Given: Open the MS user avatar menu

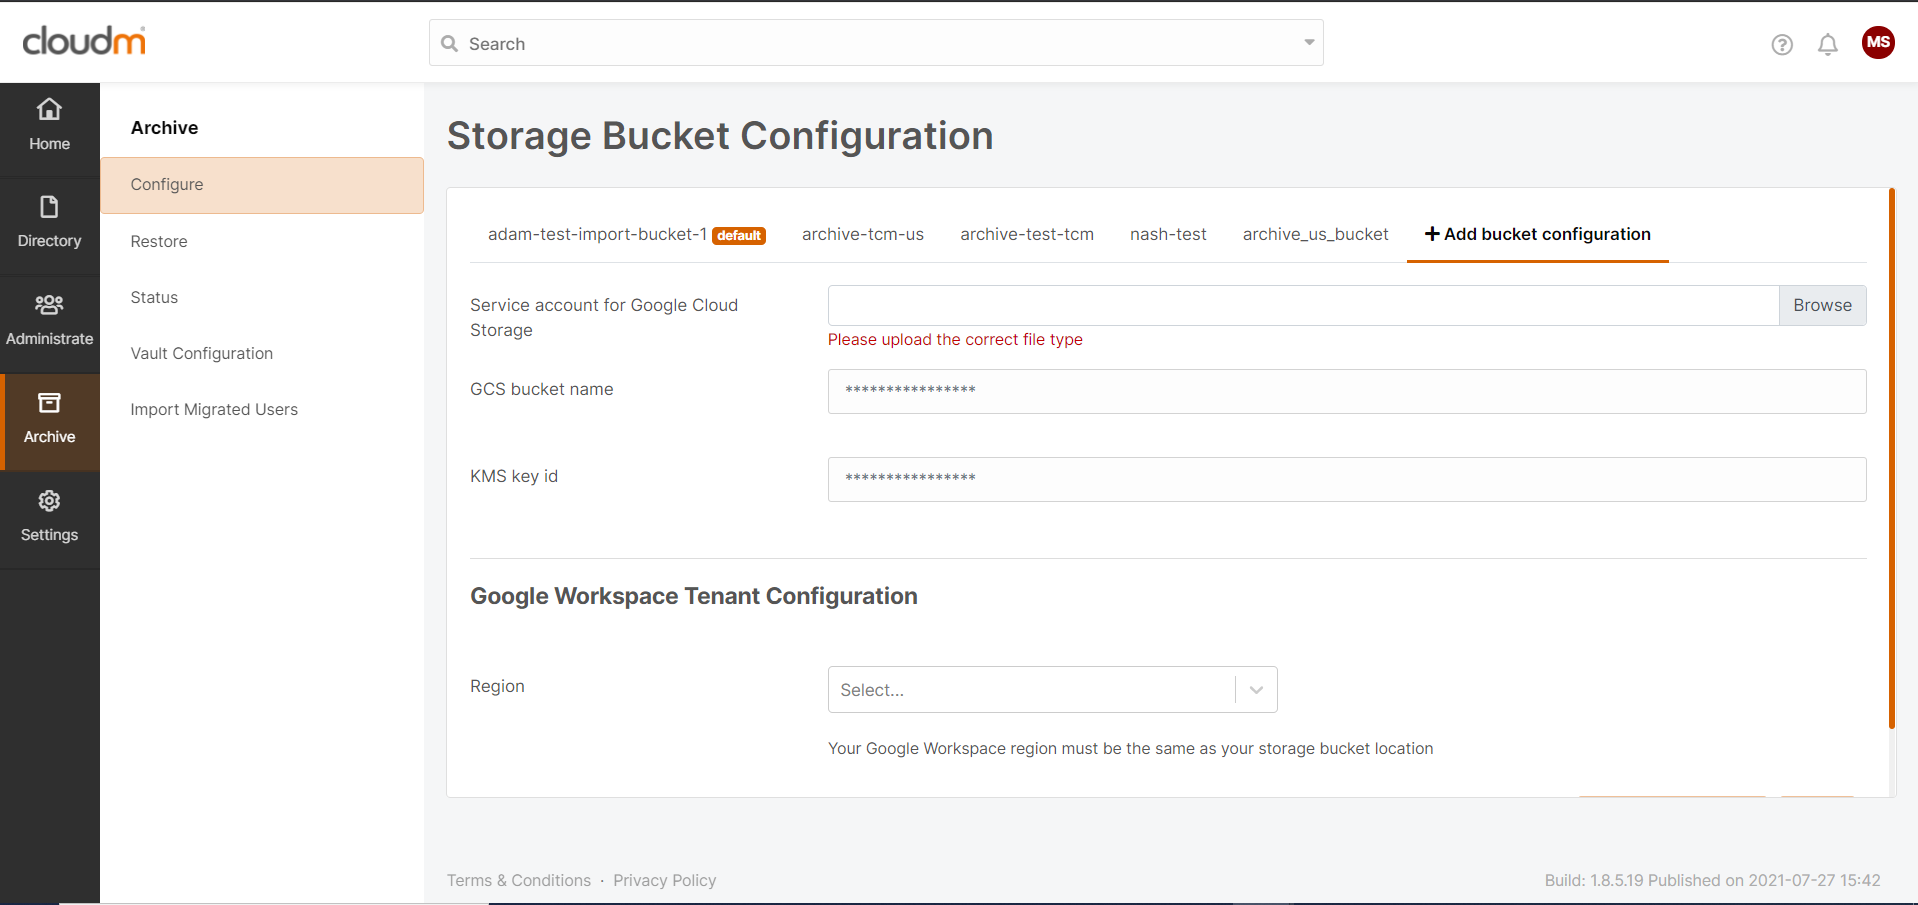Looking at the screenshot, I should [x=1878, y=42].
